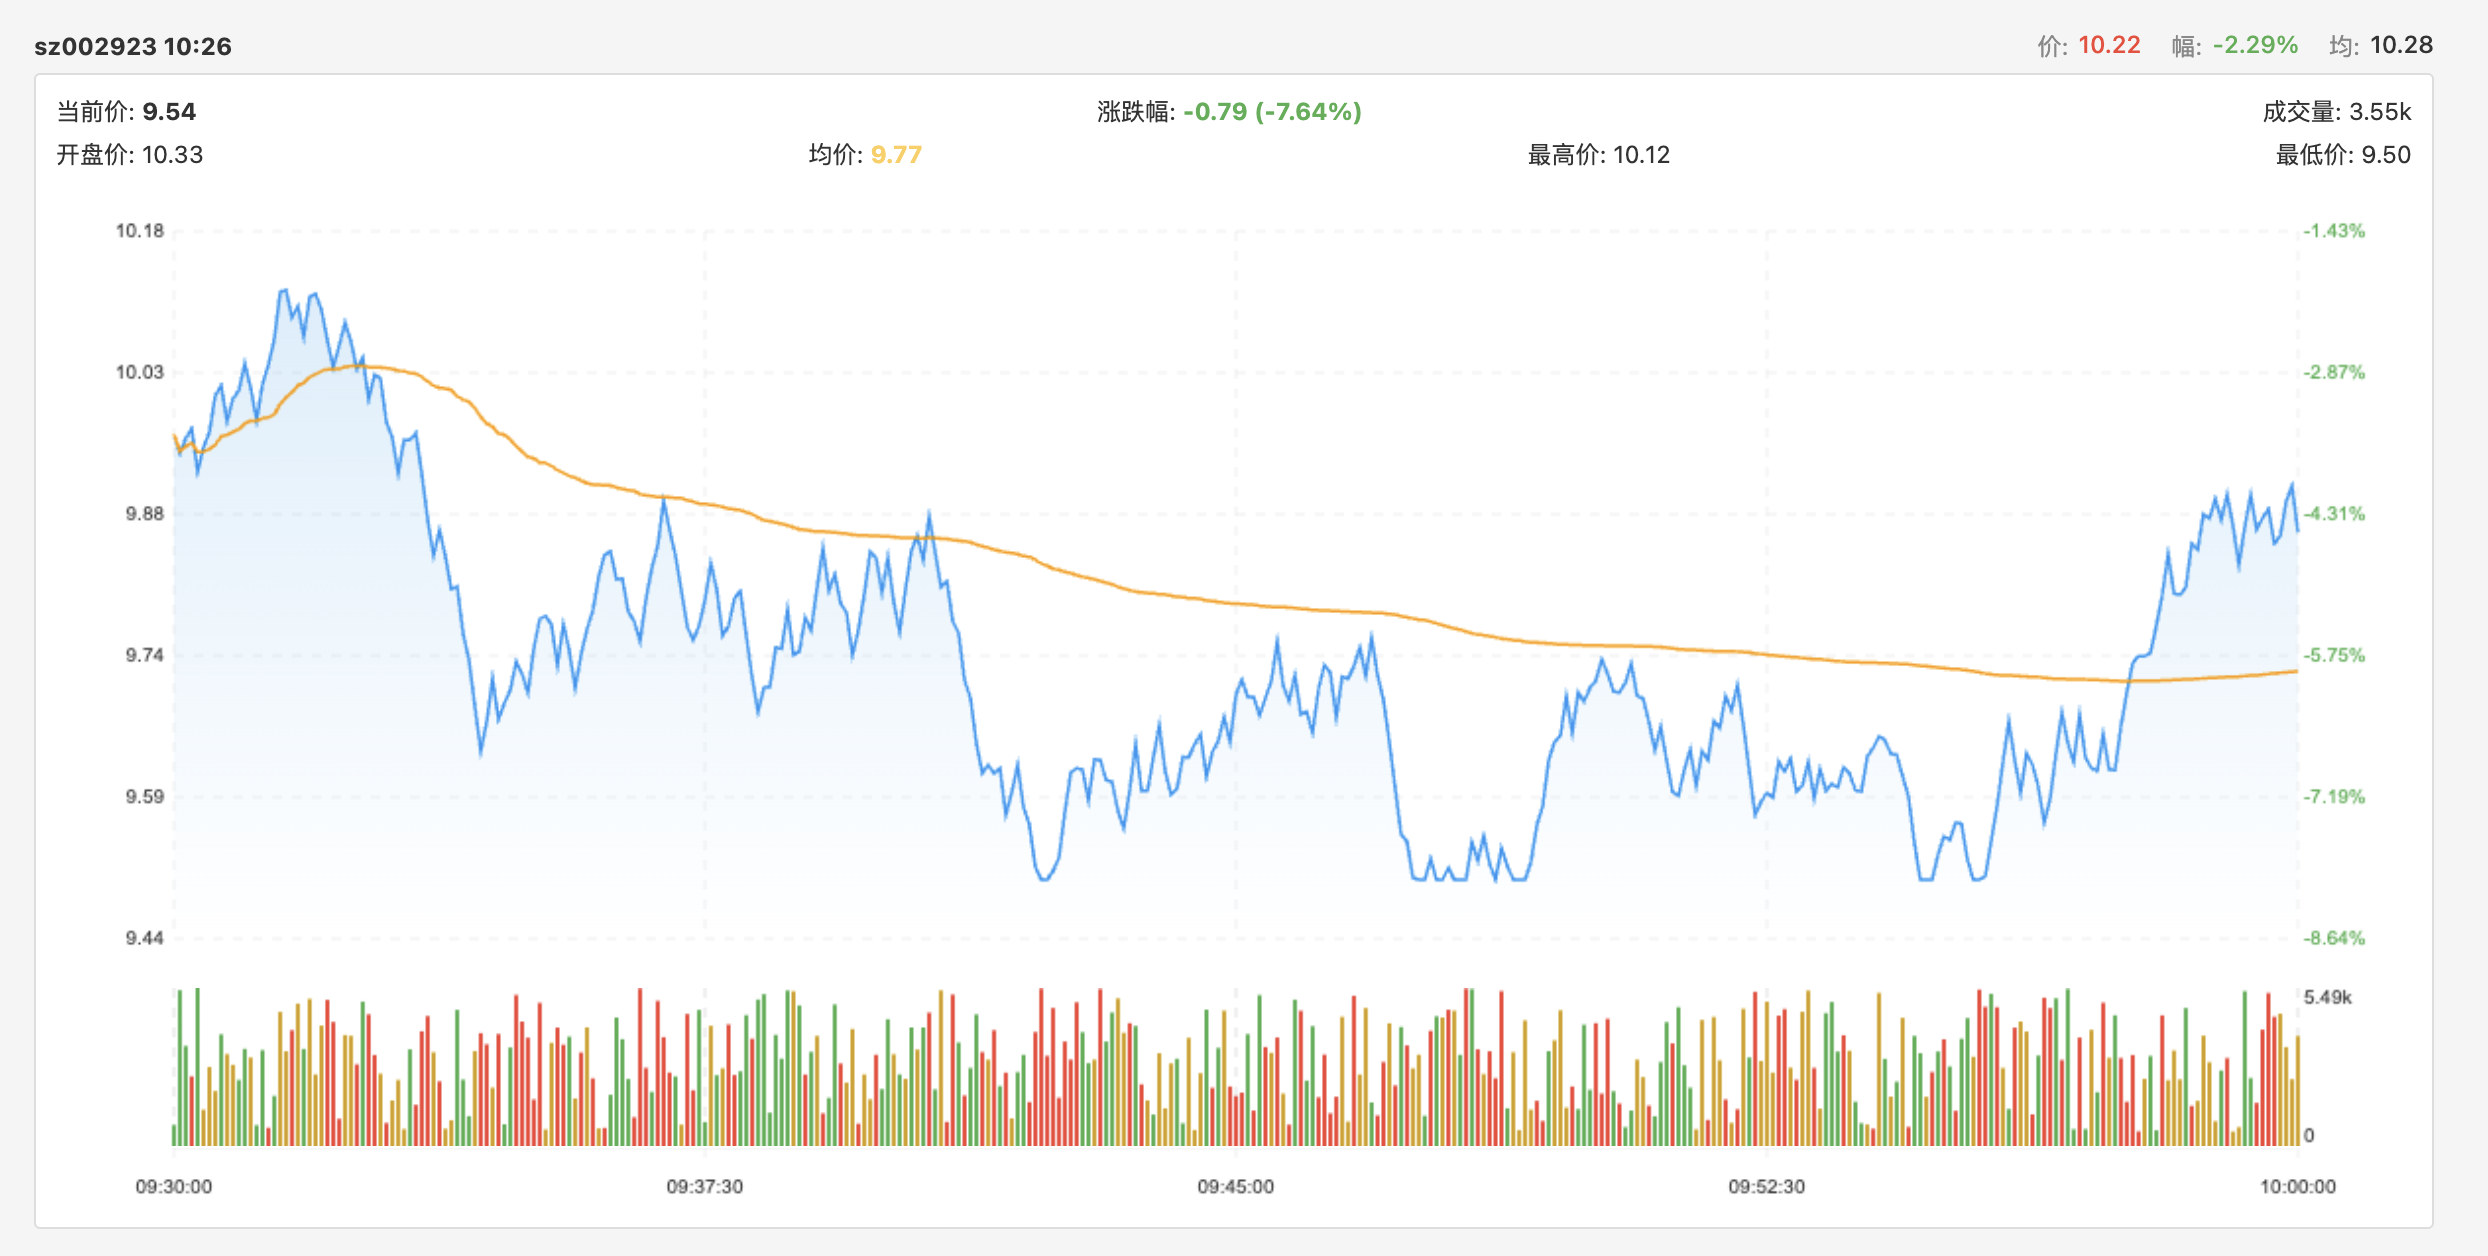Click the 最高价 10.12 label
This screenshot has width=2488, height=1256.
(1599, 155)
